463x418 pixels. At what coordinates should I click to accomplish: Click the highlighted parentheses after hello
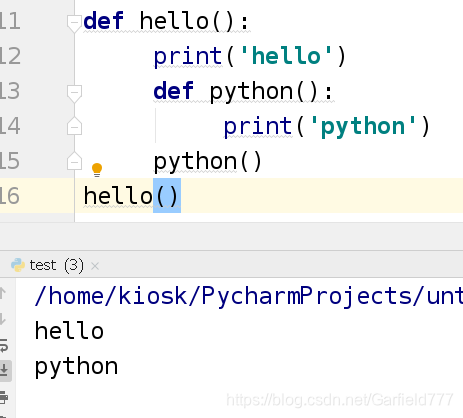(x=167, y=195)
